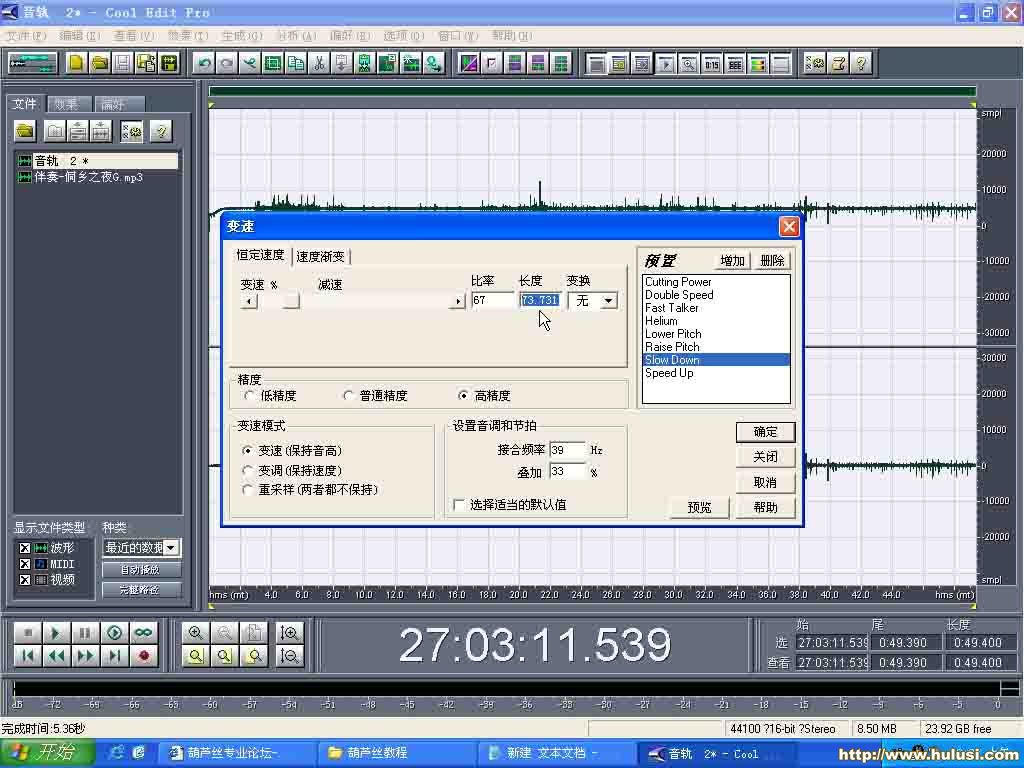Click the 取消 cancel button
The height and width of the screenshot is (768, 1024).
pos(765,483)
